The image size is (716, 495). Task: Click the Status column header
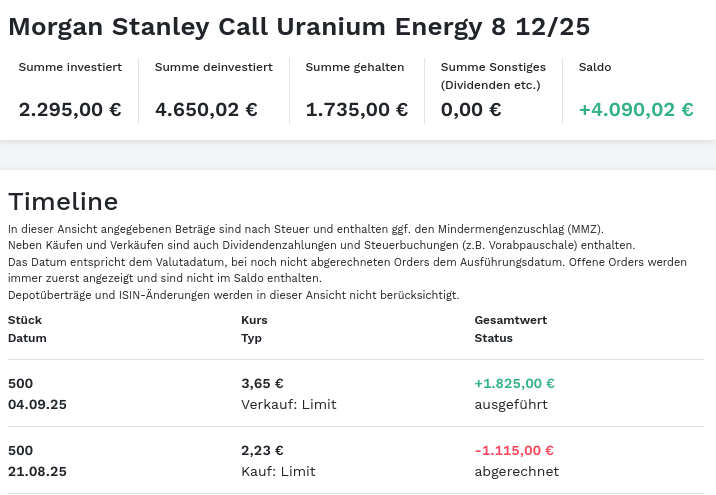(x=493, y=338)
